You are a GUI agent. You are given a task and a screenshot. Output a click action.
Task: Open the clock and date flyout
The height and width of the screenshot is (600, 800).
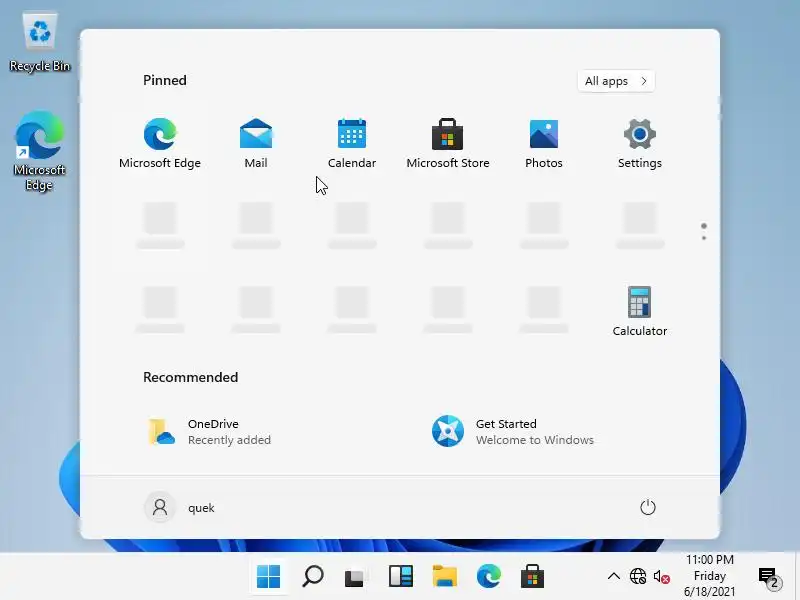[710, 576]
